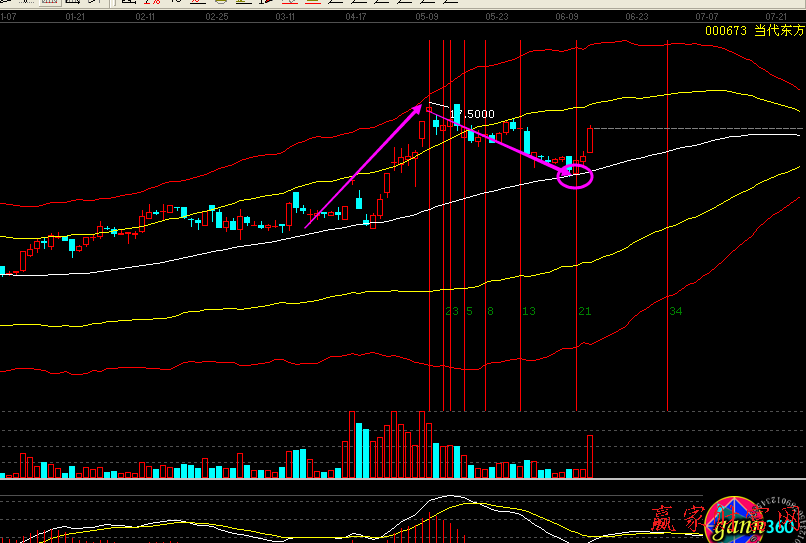Select the time cycle marker labeled 21
Image resolution: width=806 pixels, height=543 pixels.
(x=585, y=312)
